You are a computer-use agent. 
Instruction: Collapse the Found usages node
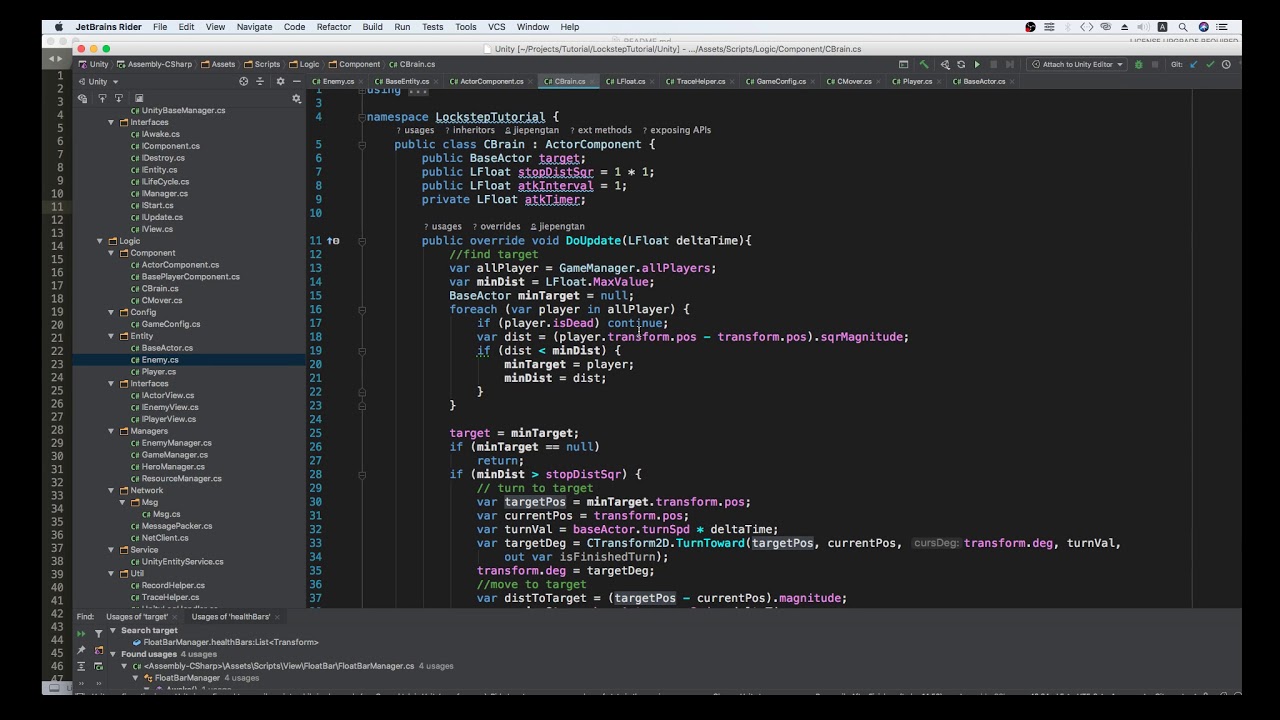[113, 654]
